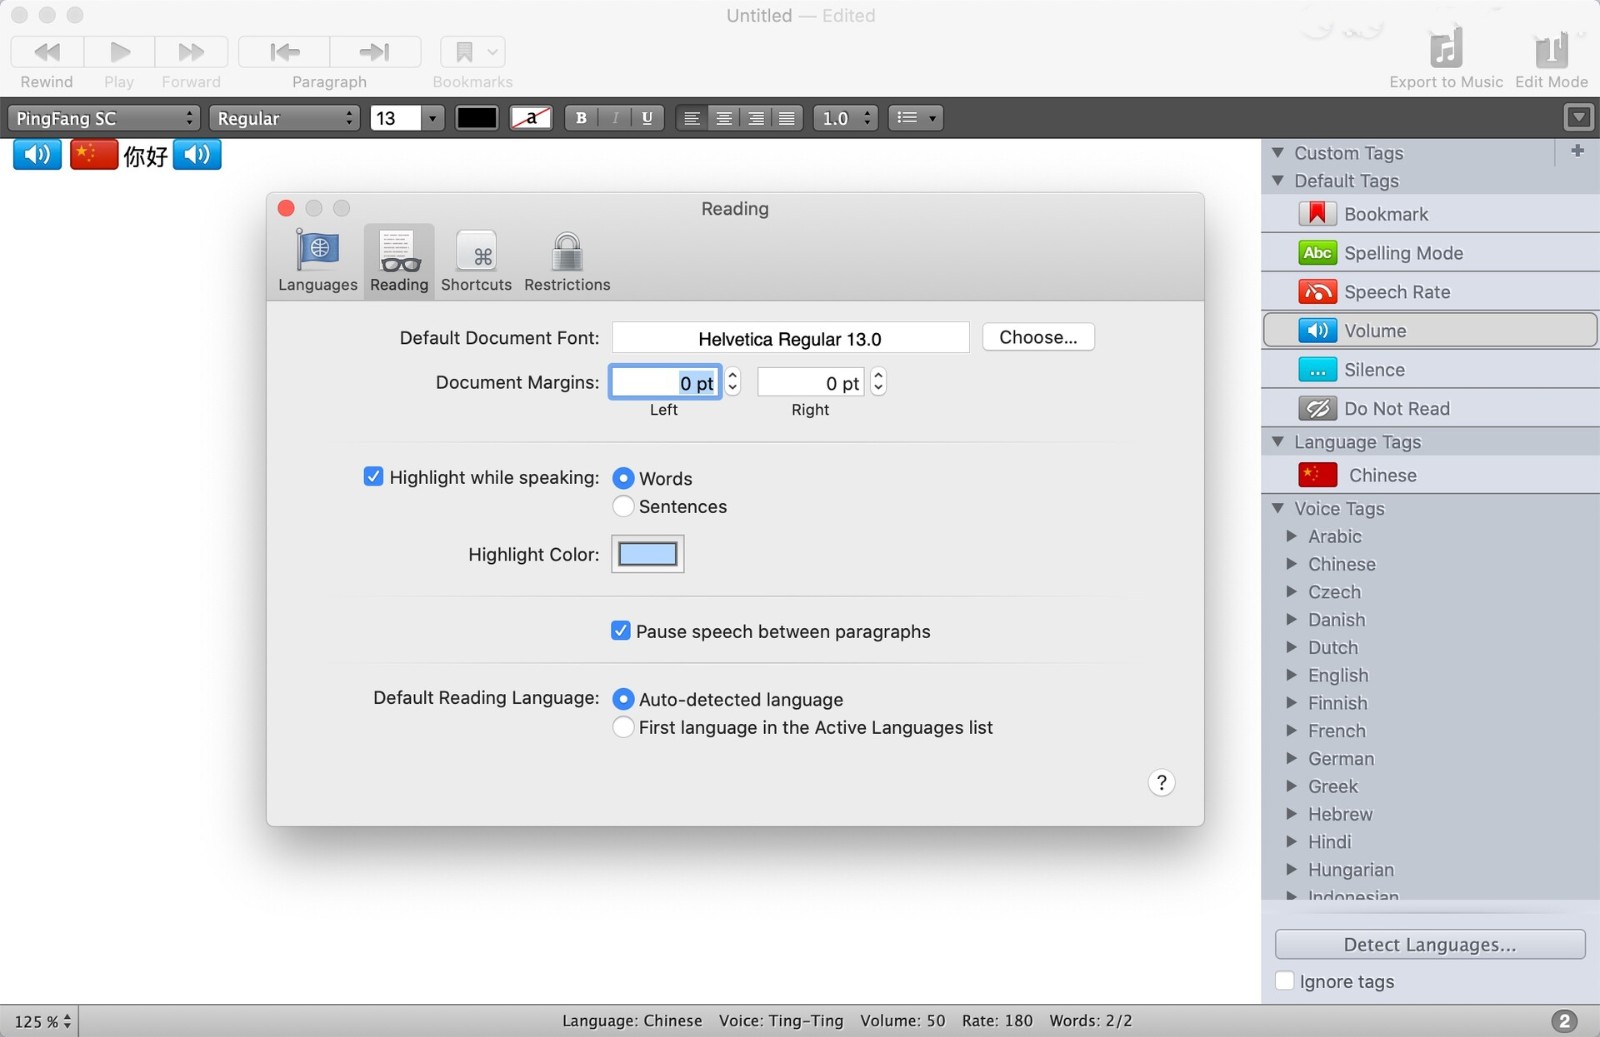Open help with the question mark button
This screenshot has height=1037, width=1600.
1161,783
